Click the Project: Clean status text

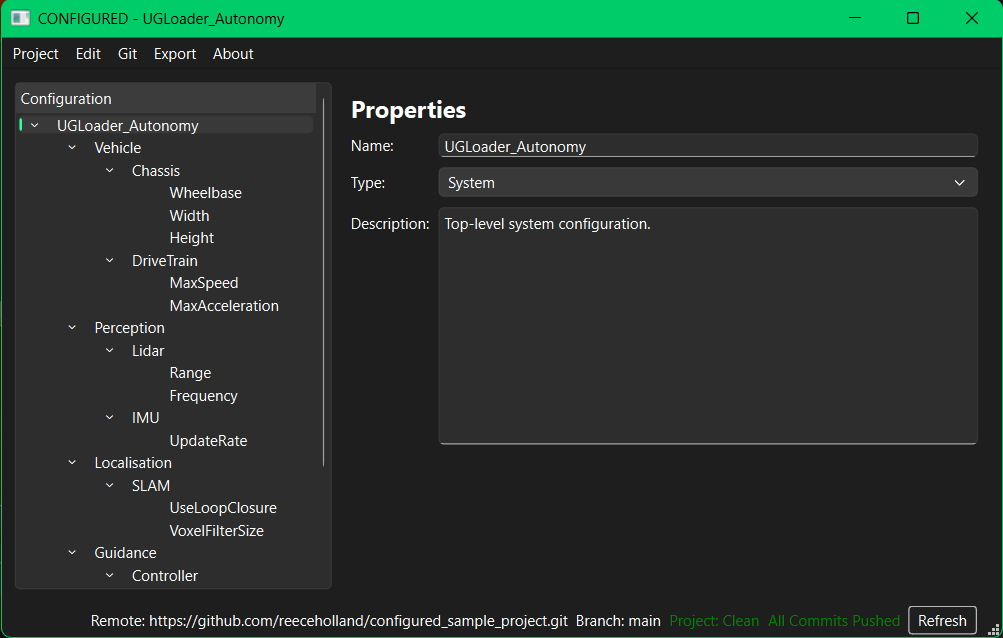point(714,621)
